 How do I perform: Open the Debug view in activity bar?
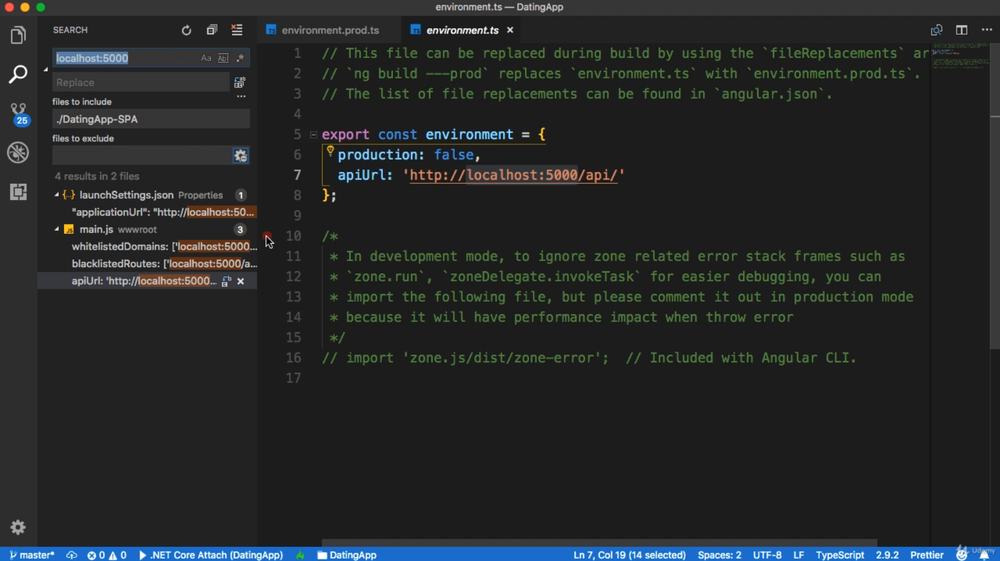18,152
